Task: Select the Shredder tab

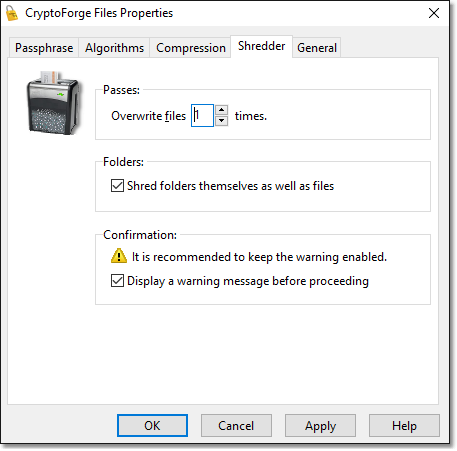Action: coord(262,46)
